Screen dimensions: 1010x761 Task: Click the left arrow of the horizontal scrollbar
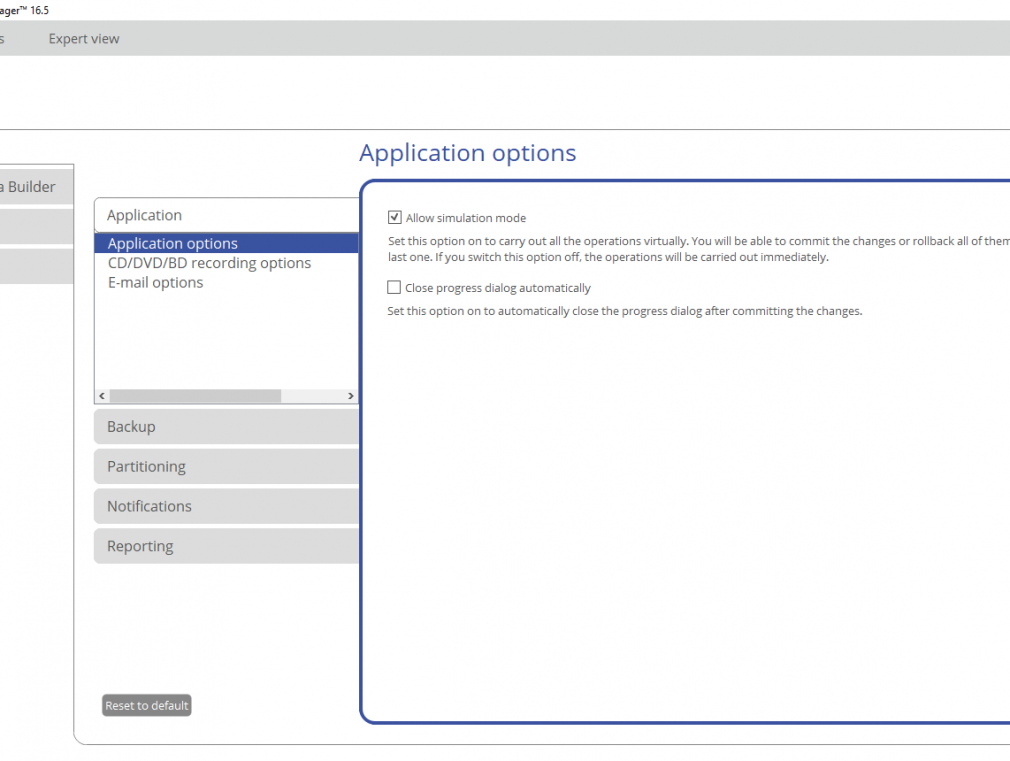click(x=102, y=396)
